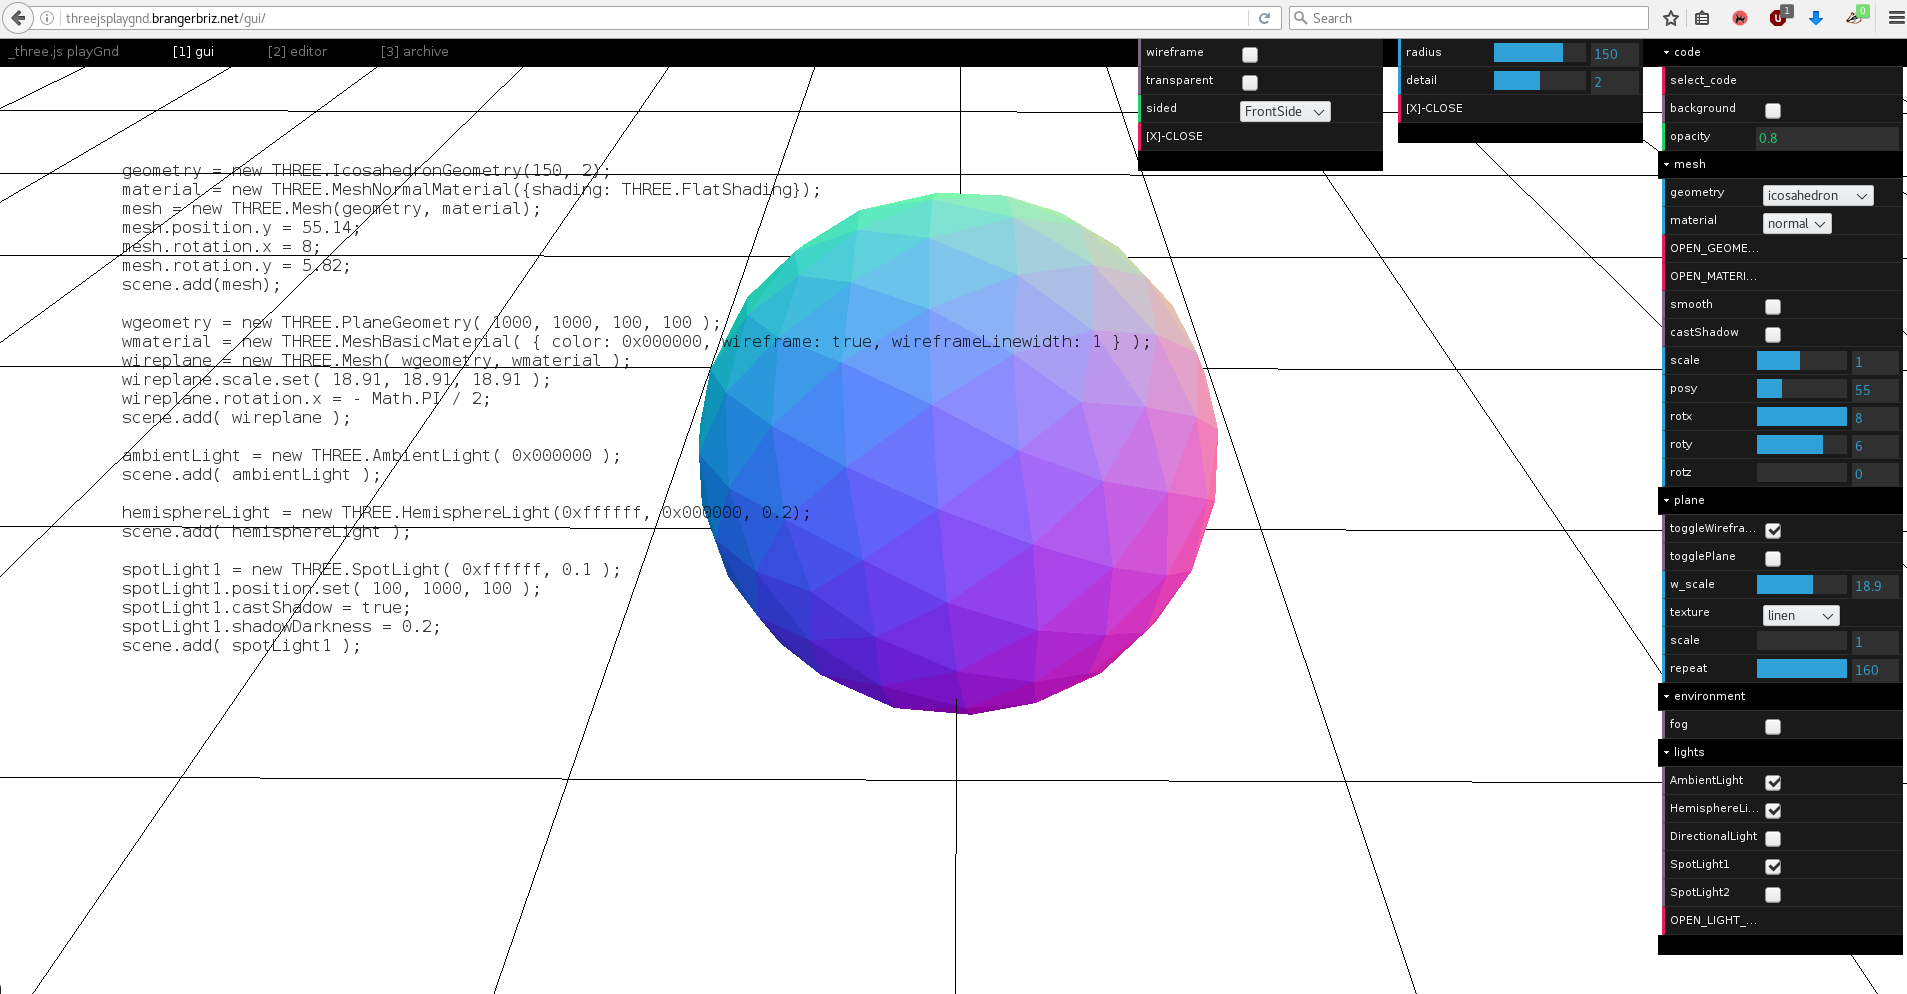
Task: Click the uBlock Origin extension icon
Action: pos(1778,18)
